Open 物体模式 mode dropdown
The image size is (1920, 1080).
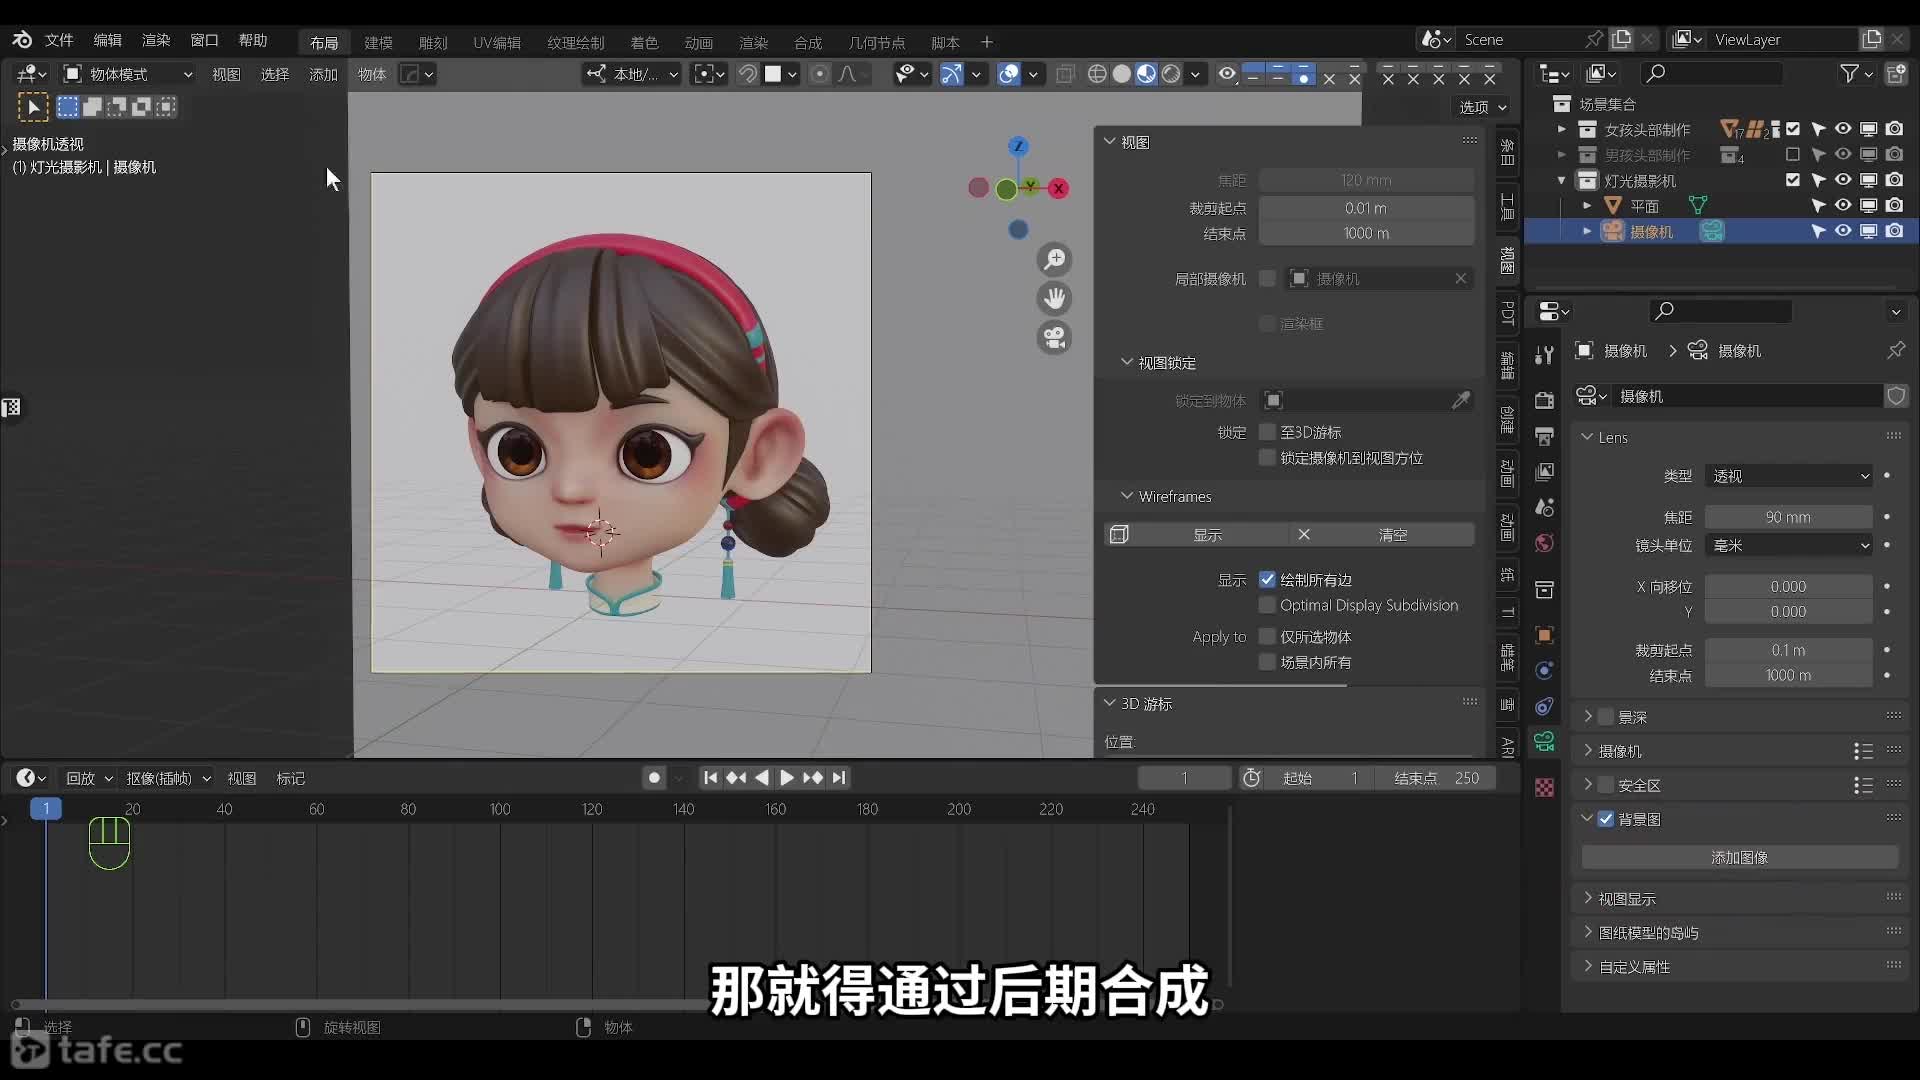[128, 74]
